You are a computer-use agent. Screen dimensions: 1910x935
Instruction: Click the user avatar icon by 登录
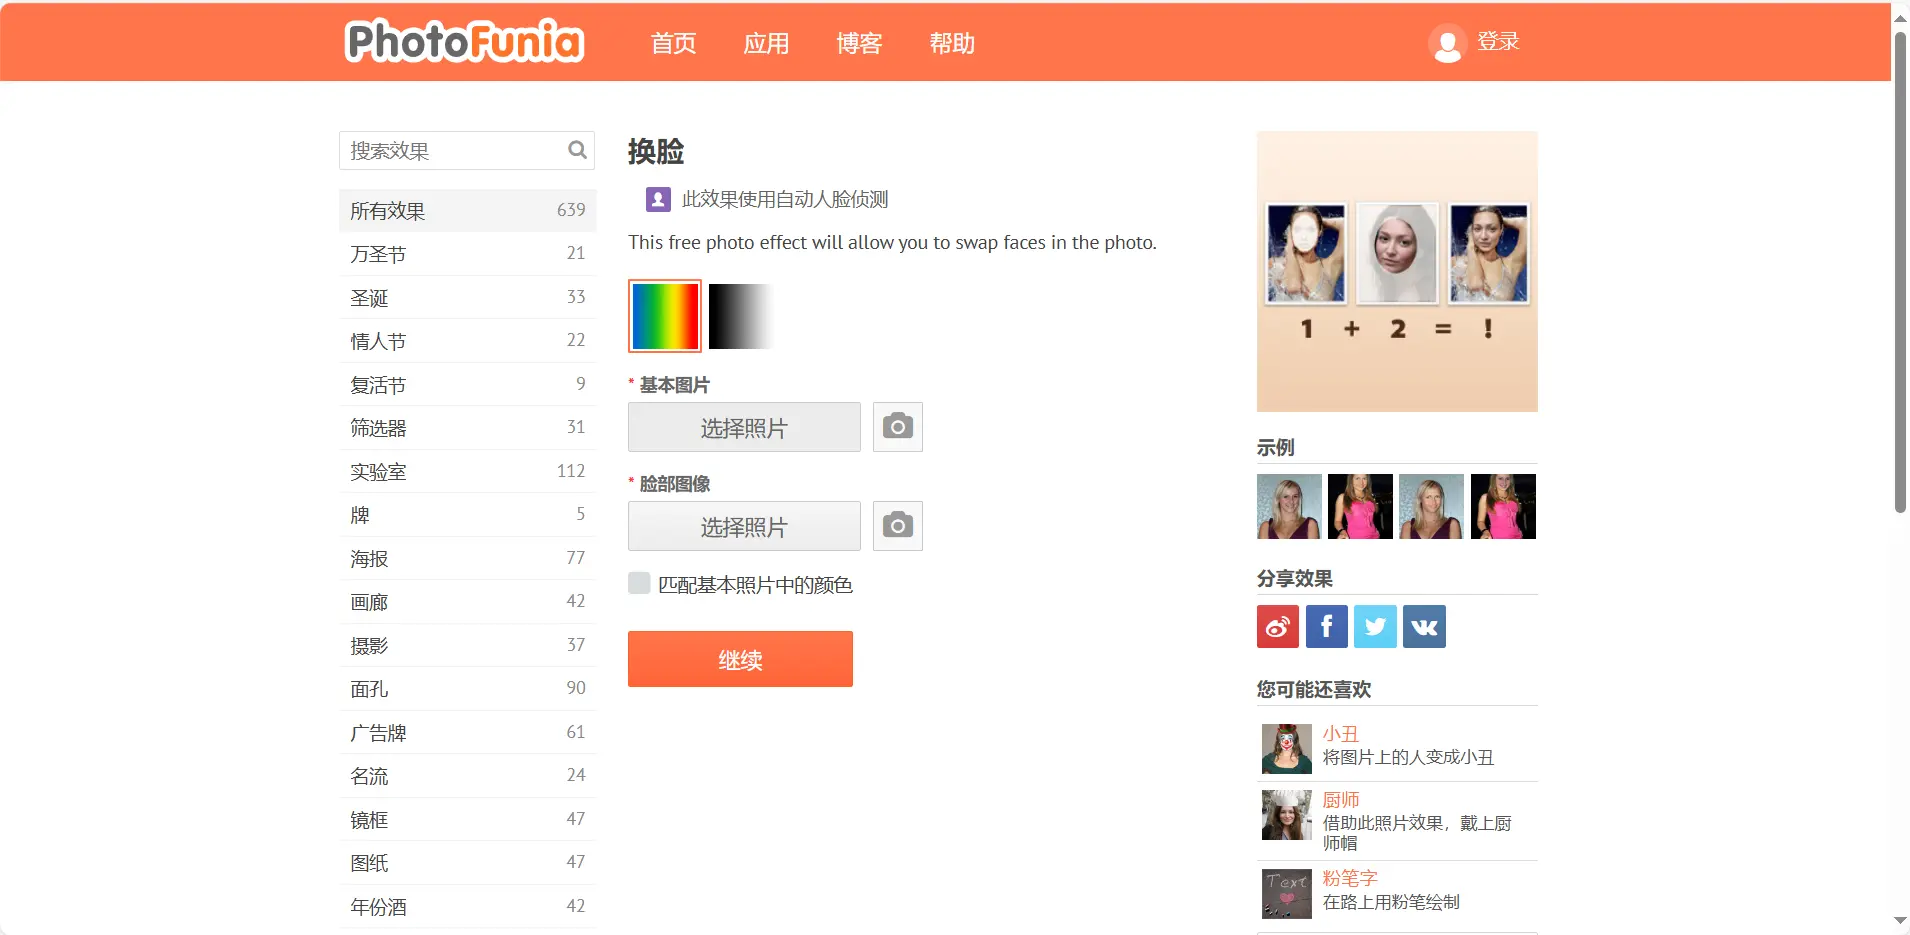pyautogui.click(x=1446, y=43)
